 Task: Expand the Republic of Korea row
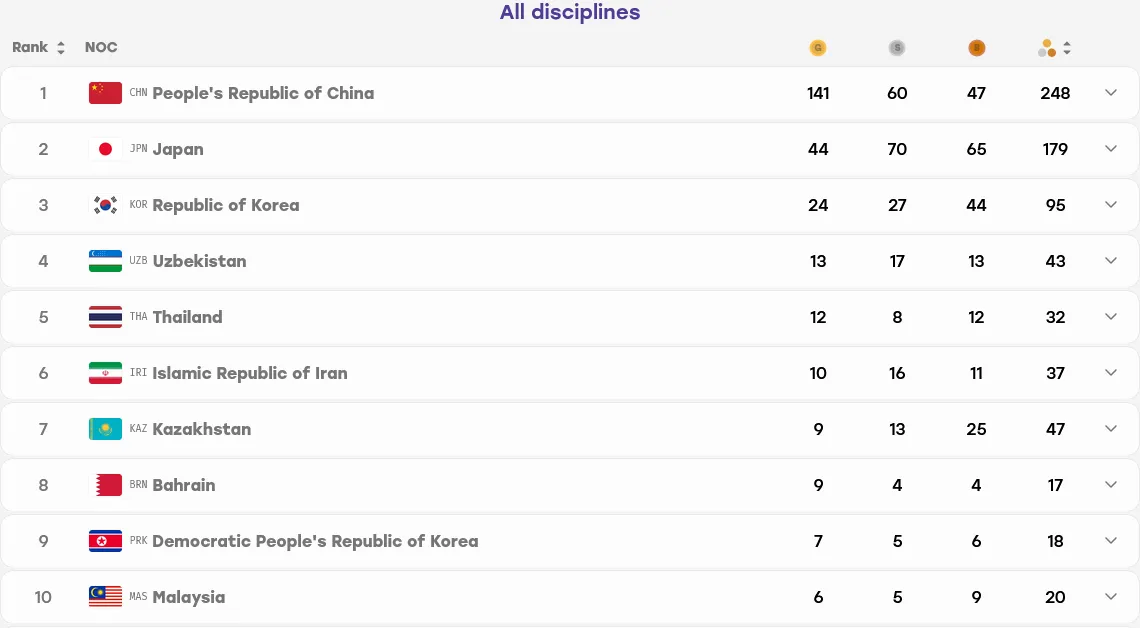point(1110,205)
